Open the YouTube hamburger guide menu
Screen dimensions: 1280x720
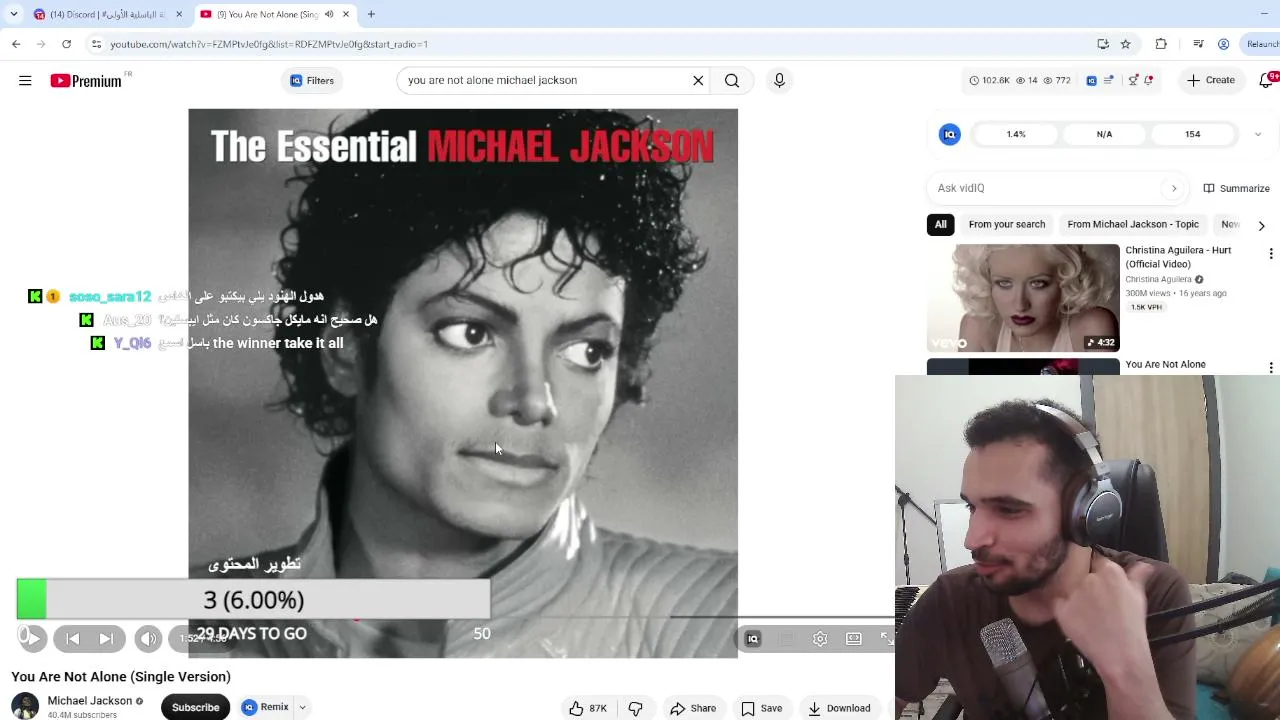coord(25,81)
